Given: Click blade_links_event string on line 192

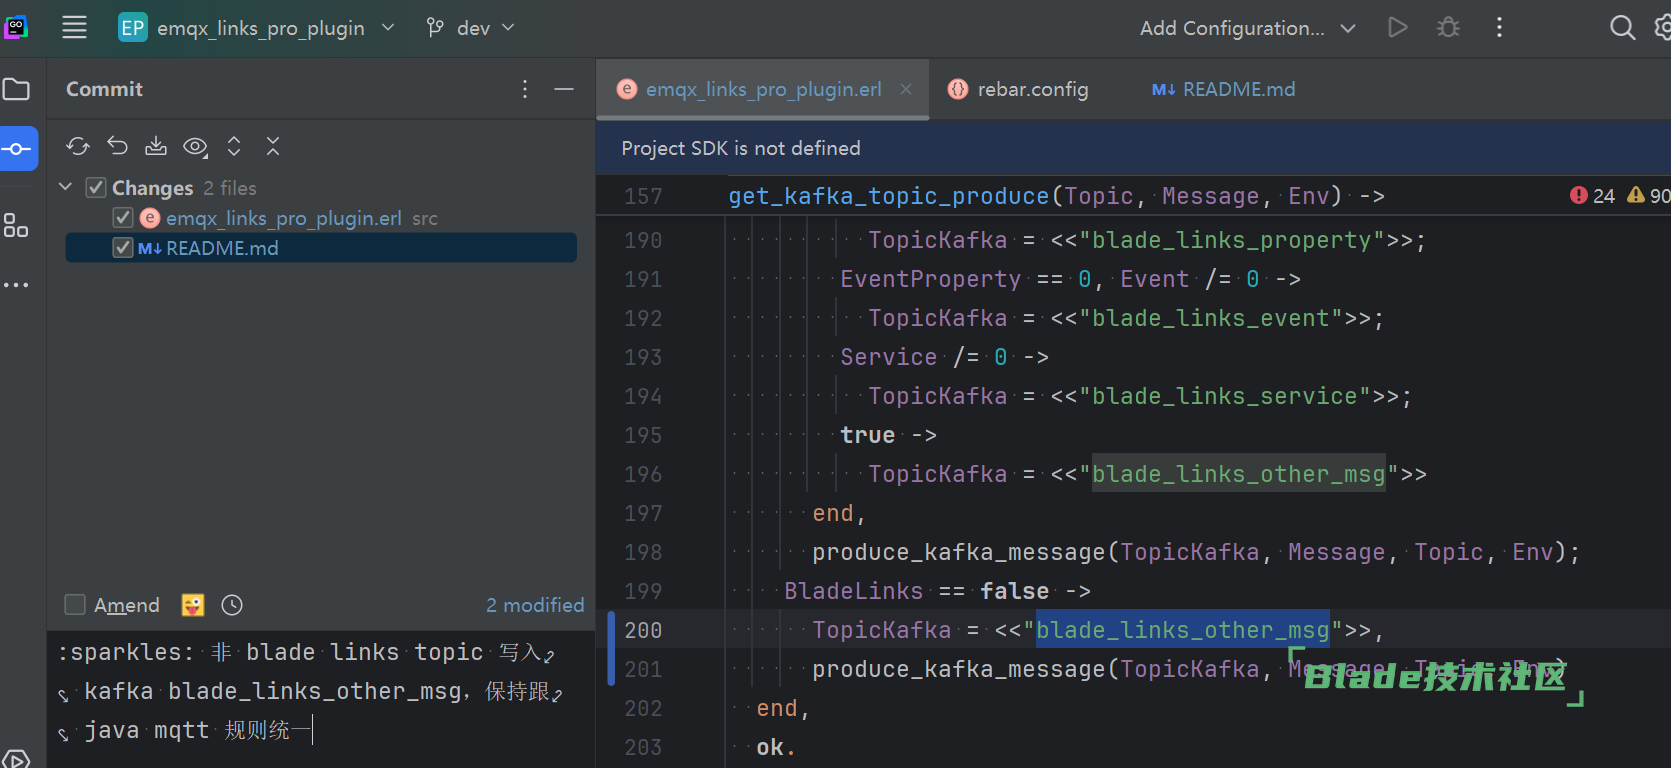Looking at the screenshot, I should pyautogui.click(x=1210, y=318).
